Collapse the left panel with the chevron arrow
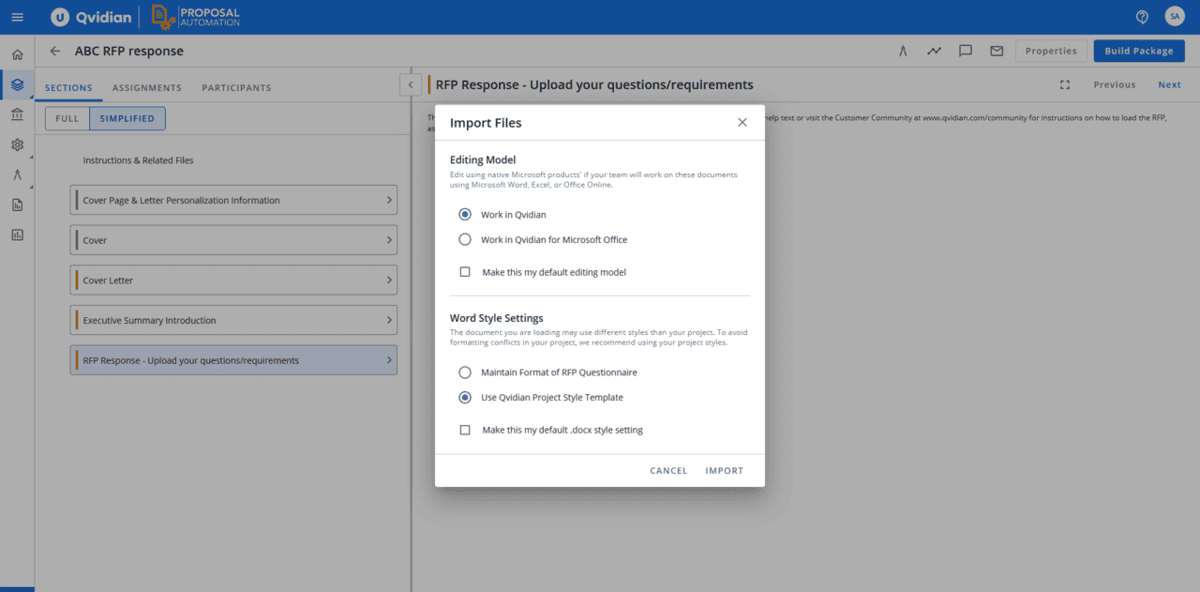 410,84
